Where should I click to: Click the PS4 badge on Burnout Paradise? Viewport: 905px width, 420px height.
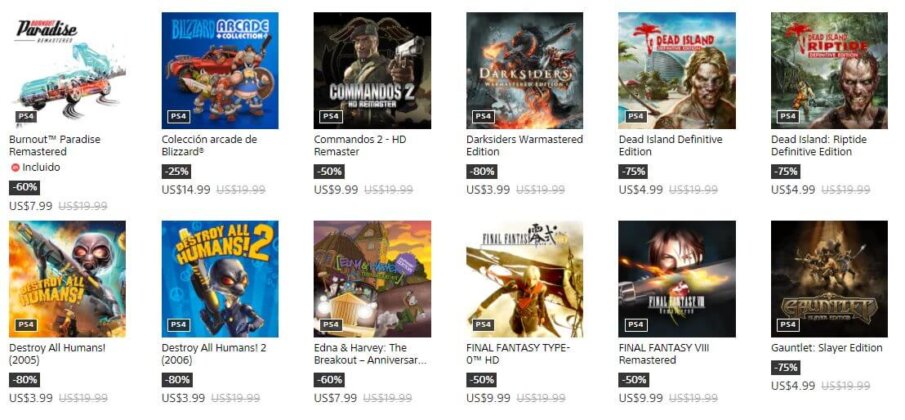pos(26,116)
